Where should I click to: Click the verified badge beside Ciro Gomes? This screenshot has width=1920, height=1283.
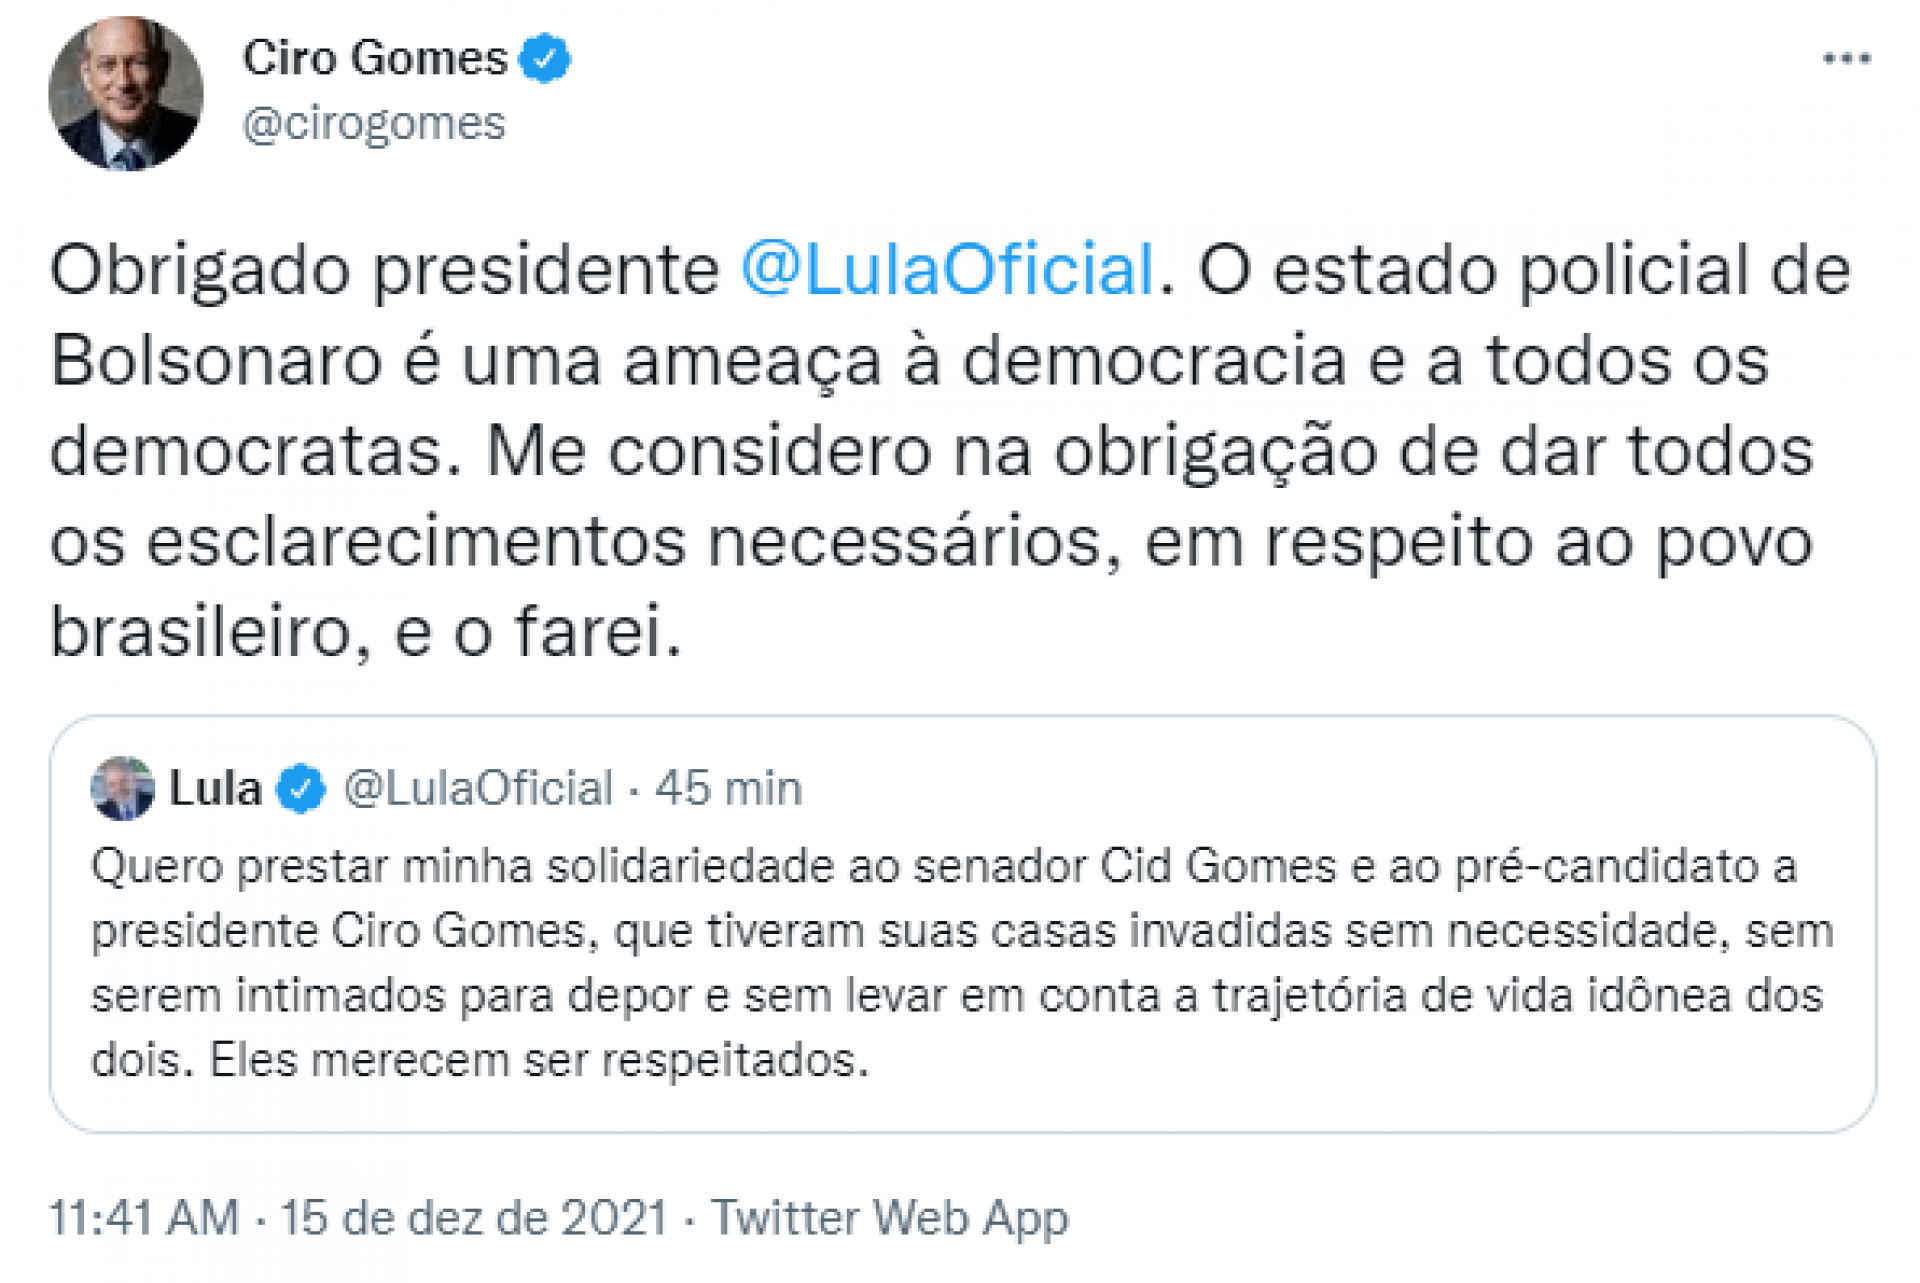tap(545, 58)
